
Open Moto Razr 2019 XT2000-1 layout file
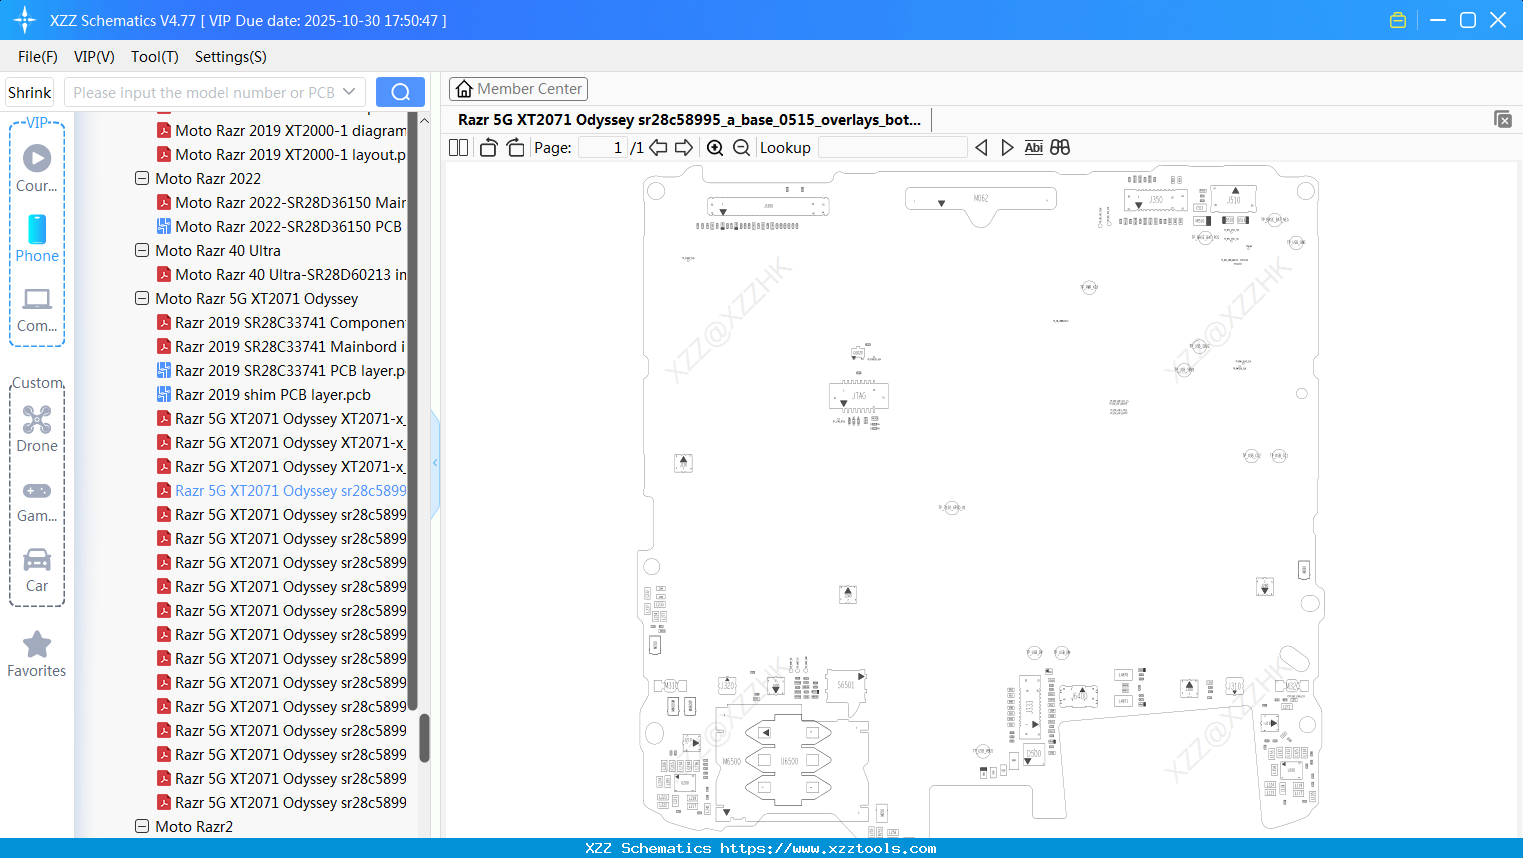(290, 155)
